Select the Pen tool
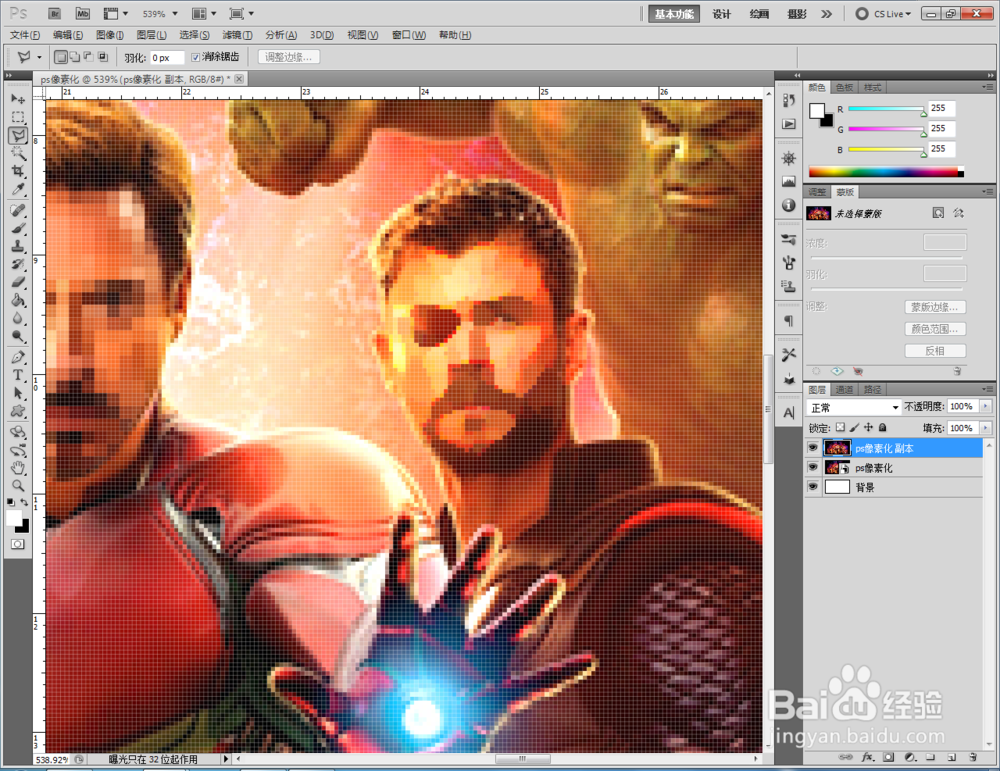This screenshot has height=771, width=1000. click(x=18, y=357)
